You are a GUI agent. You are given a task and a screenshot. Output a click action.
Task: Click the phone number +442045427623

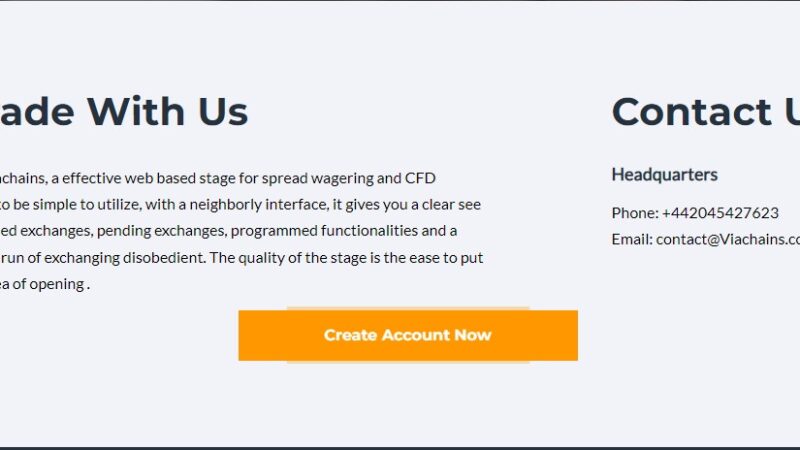tap(720, 213)
